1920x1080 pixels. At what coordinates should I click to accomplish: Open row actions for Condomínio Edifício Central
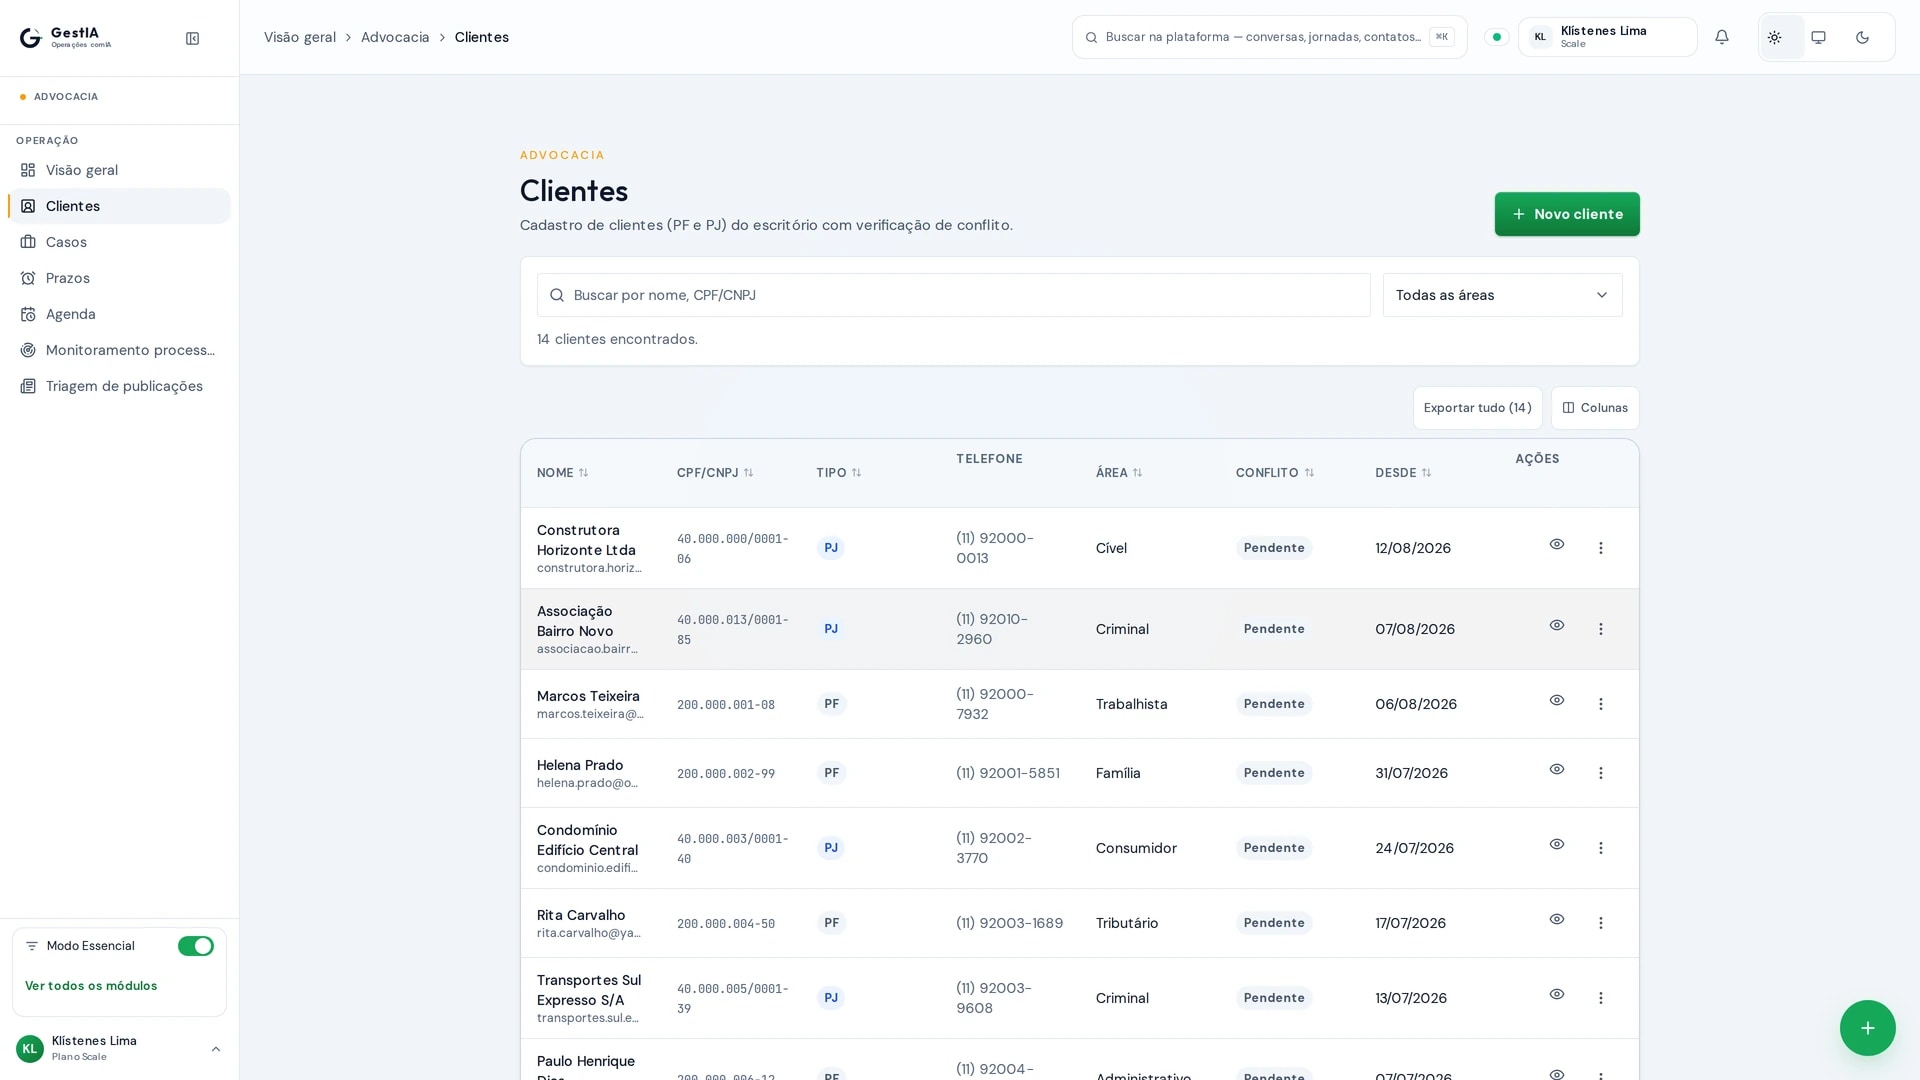tap(1600, 848)
